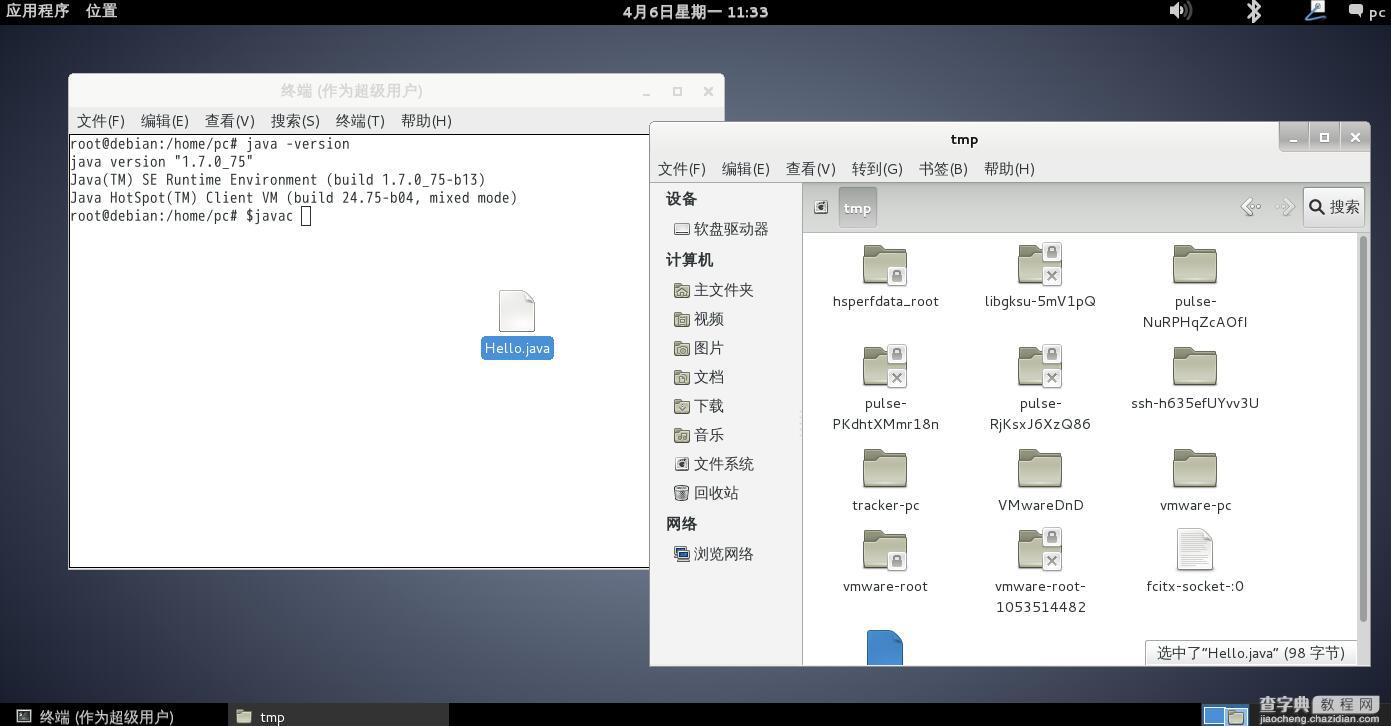
Task: Click the volume speaker icon in top panel
Action: [1180, 11]
